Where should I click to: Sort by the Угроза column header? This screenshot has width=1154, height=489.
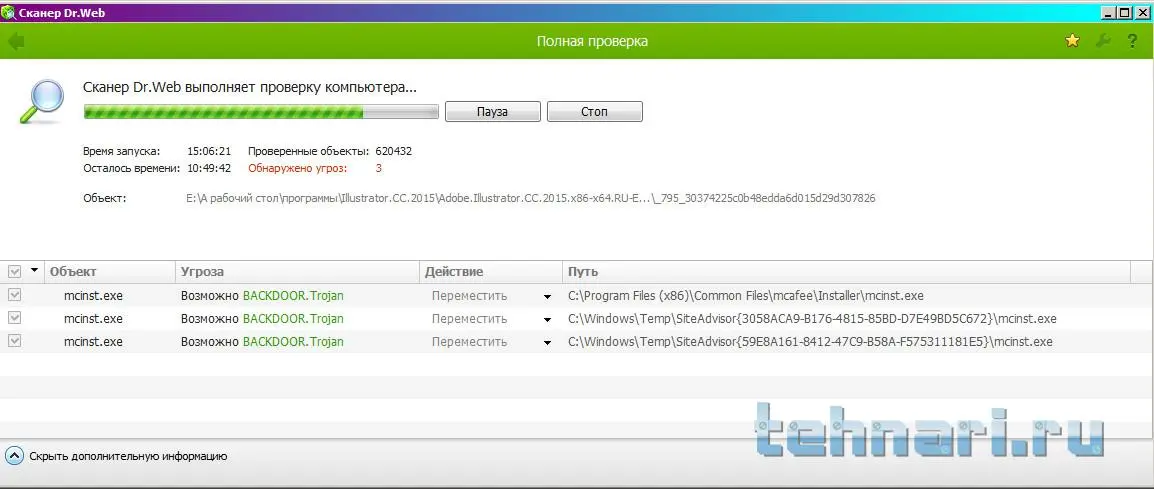tap(297, 272)
